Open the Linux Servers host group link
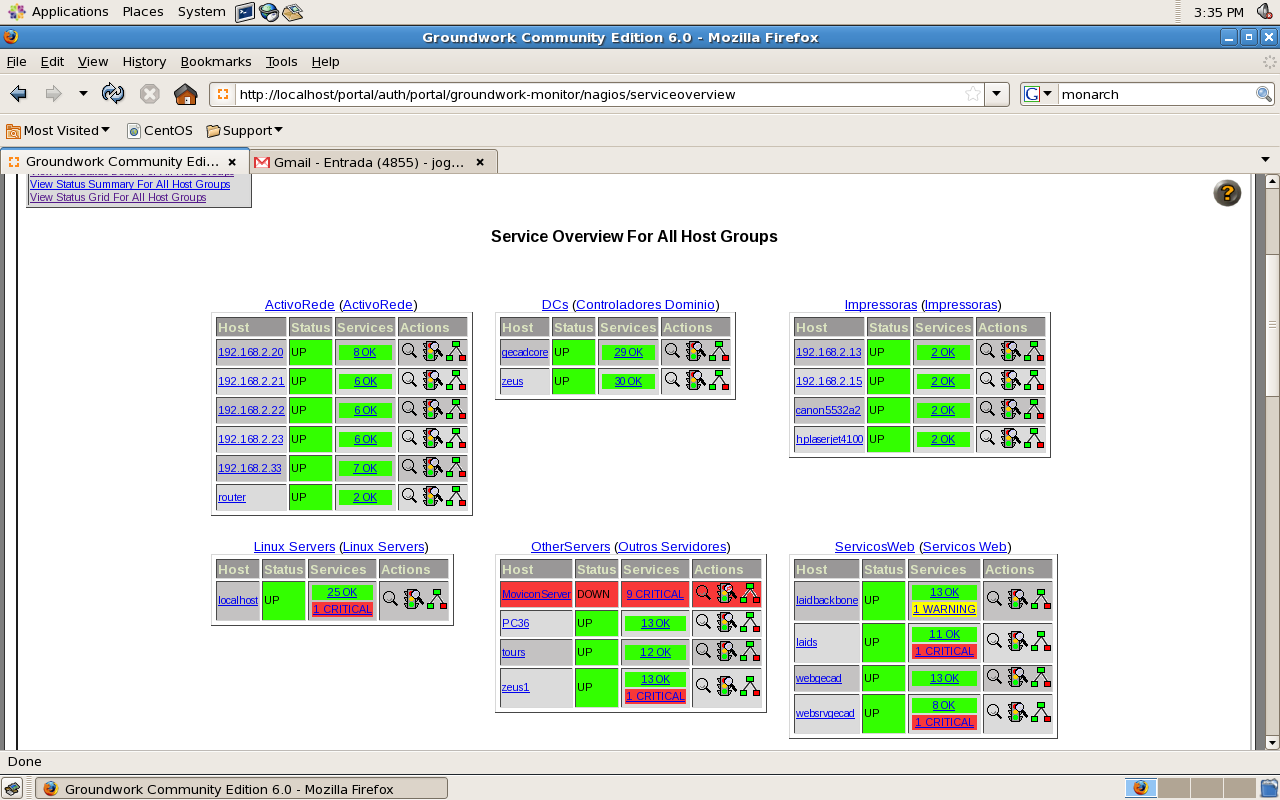Screen dimensions: 1280x800 pos(294,546)
